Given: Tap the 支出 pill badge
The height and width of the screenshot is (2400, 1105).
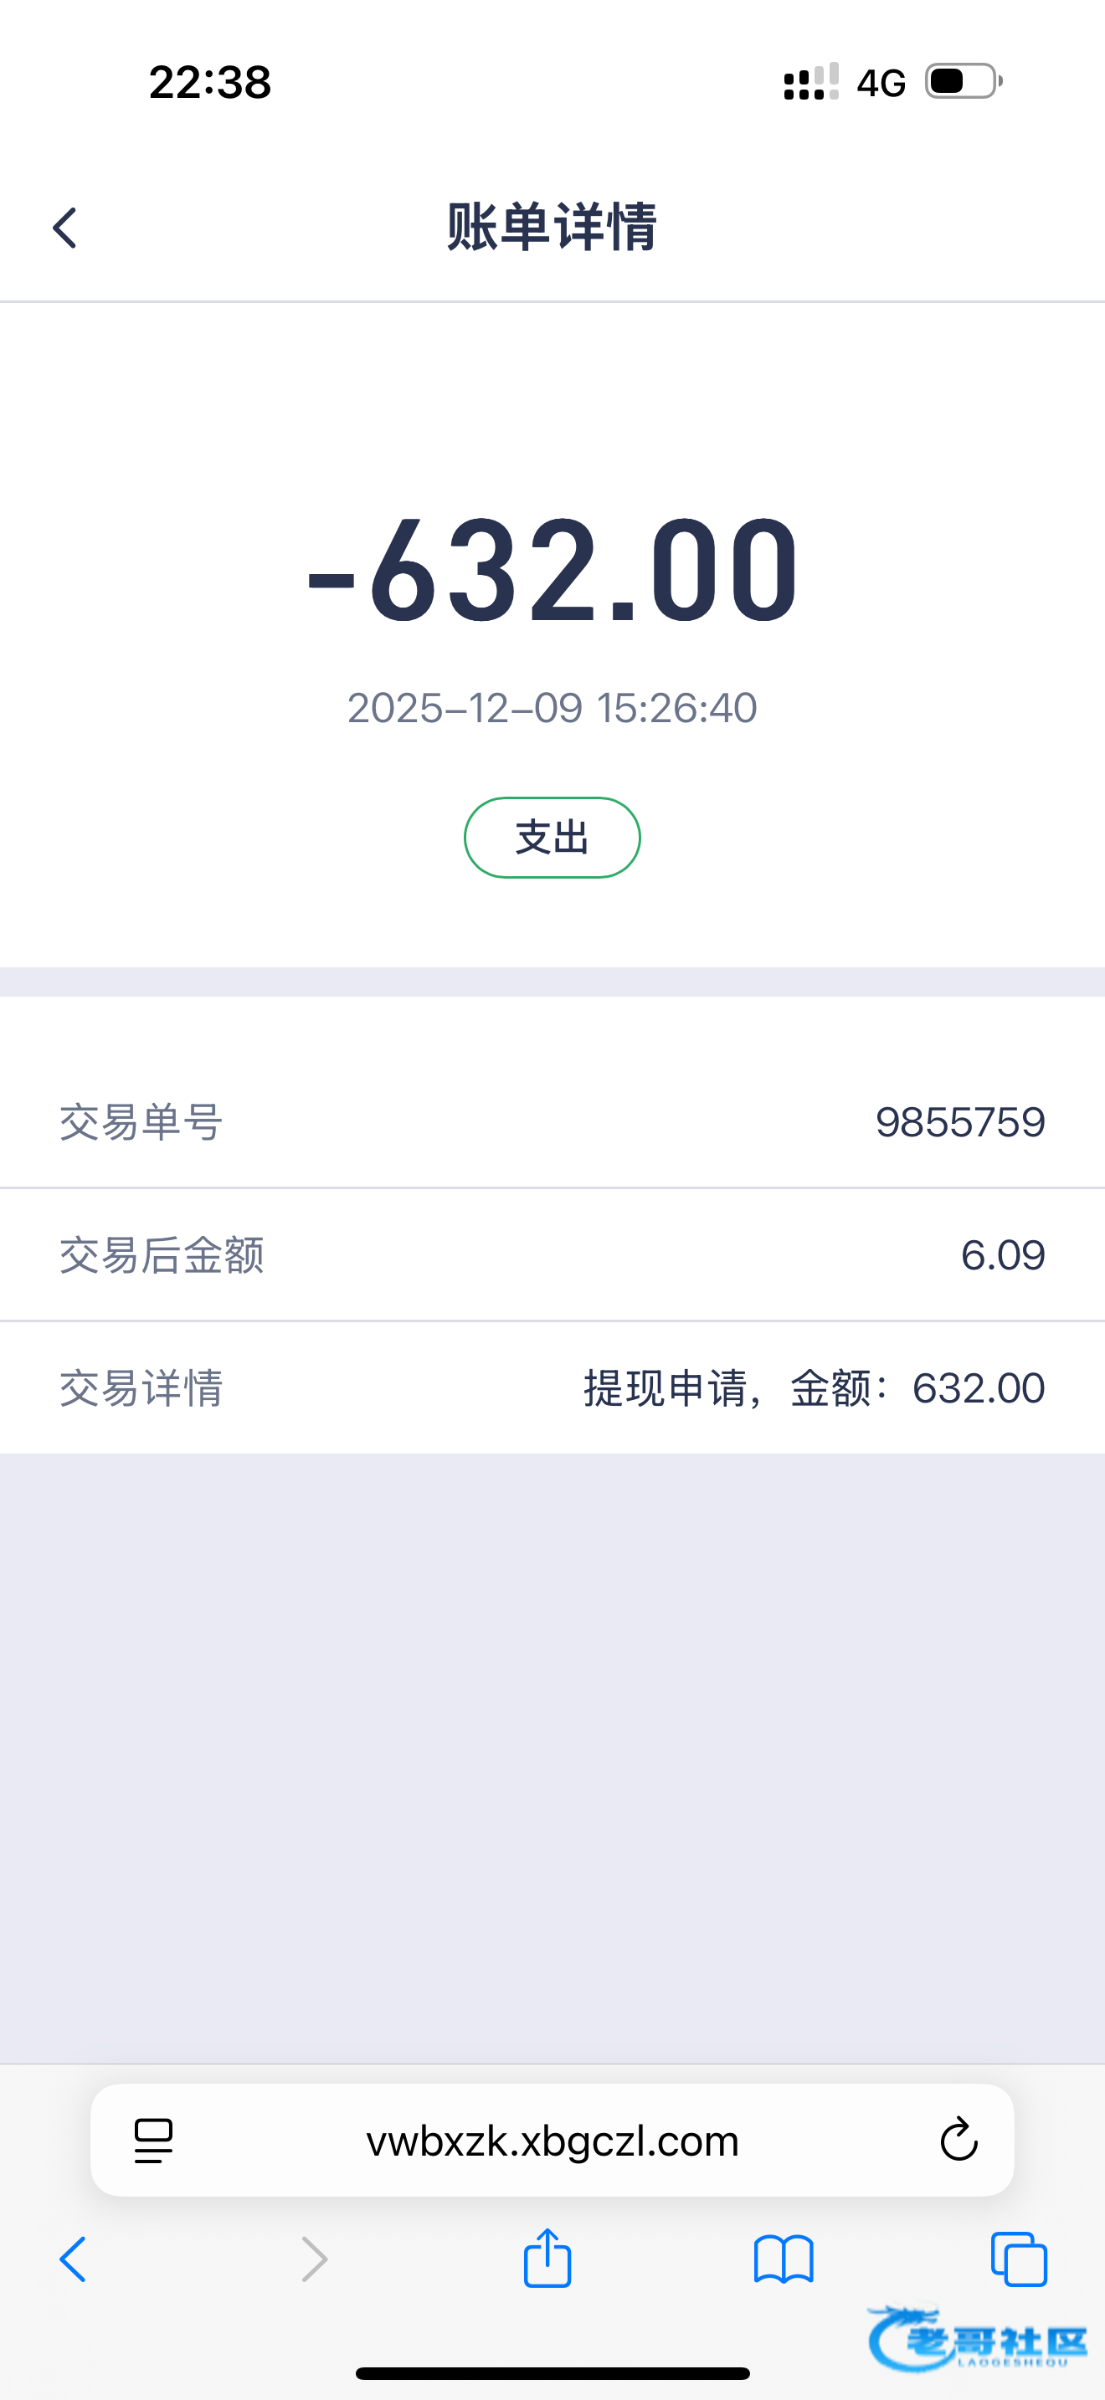Looking at the screenshot, I should coord(552,837).
